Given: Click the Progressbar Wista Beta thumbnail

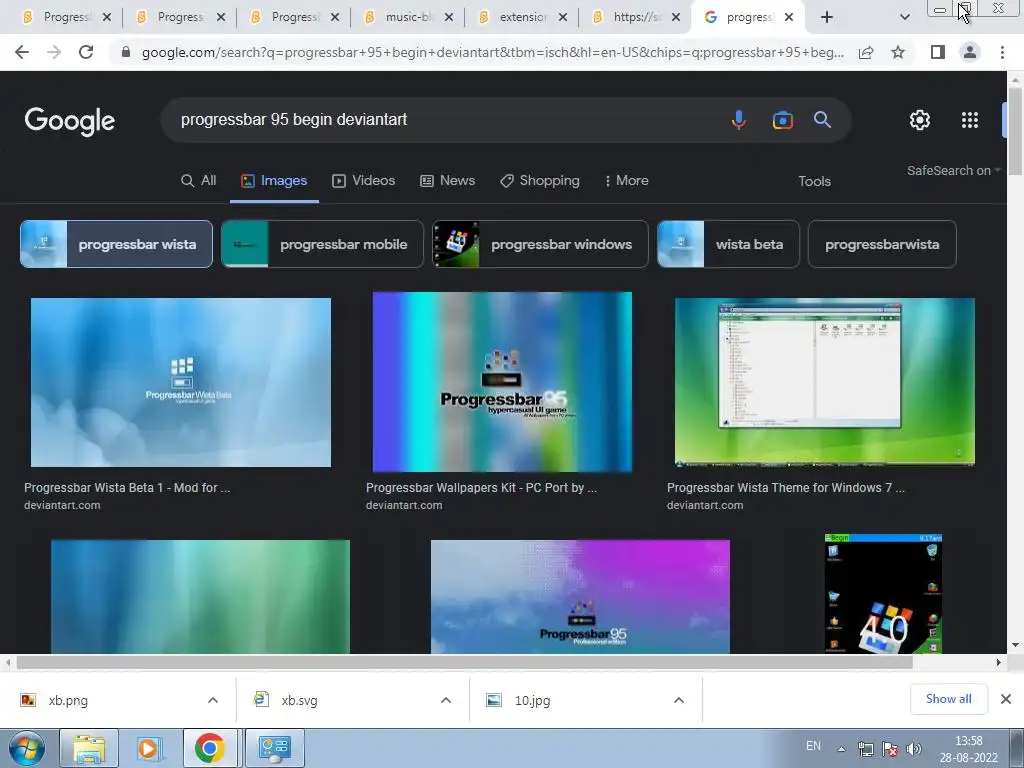Looking at the screenshot, I should 181,383.
